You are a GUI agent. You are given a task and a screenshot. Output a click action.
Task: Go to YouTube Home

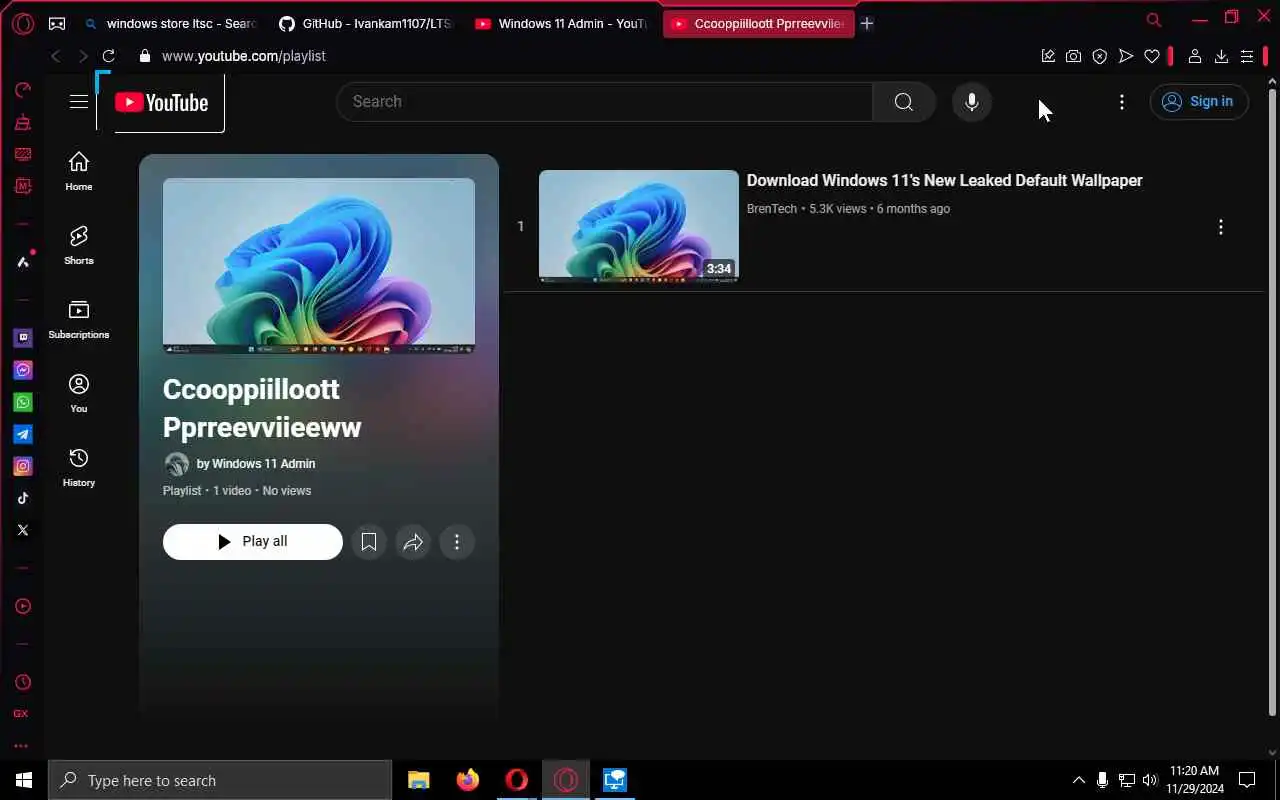click(79, 171)
